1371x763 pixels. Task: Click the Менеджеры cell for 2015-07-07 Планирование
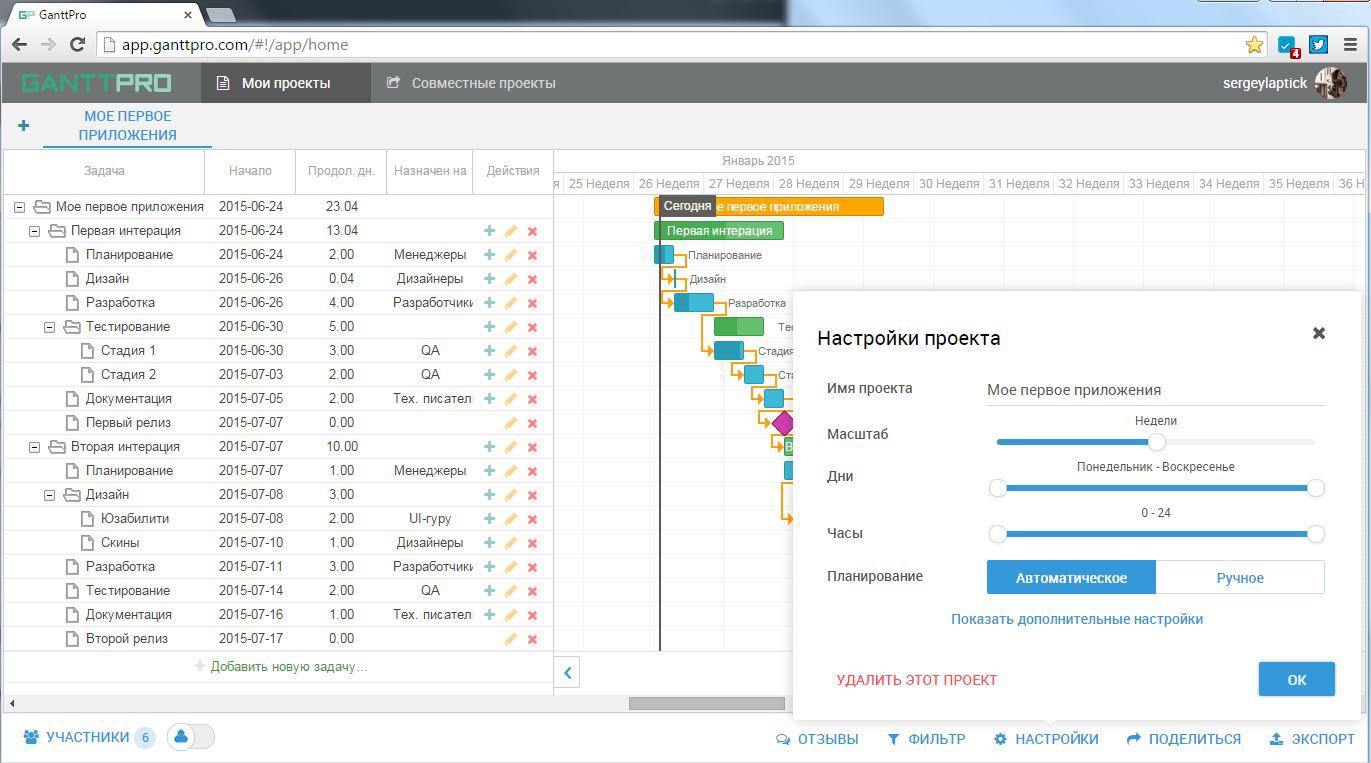430,471
